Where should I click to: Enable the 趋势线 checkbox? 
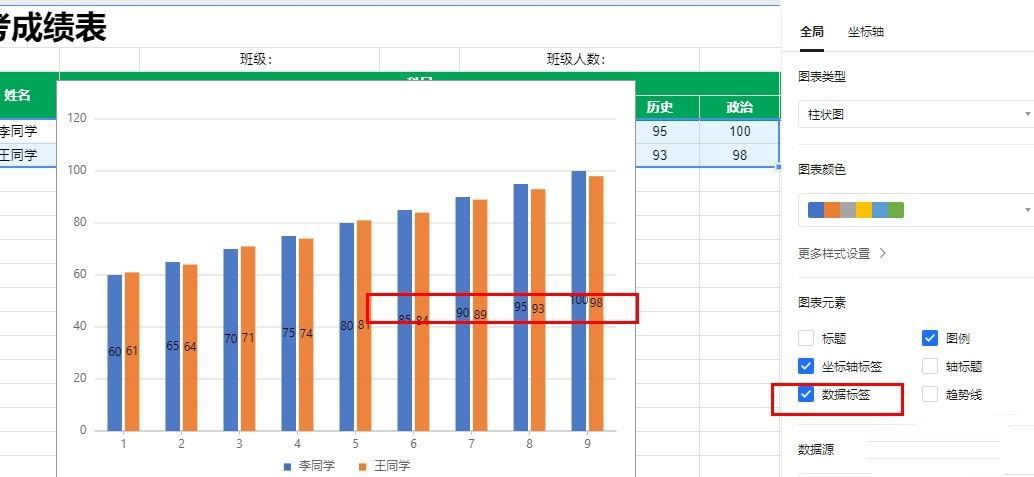[x=930, y=395]
